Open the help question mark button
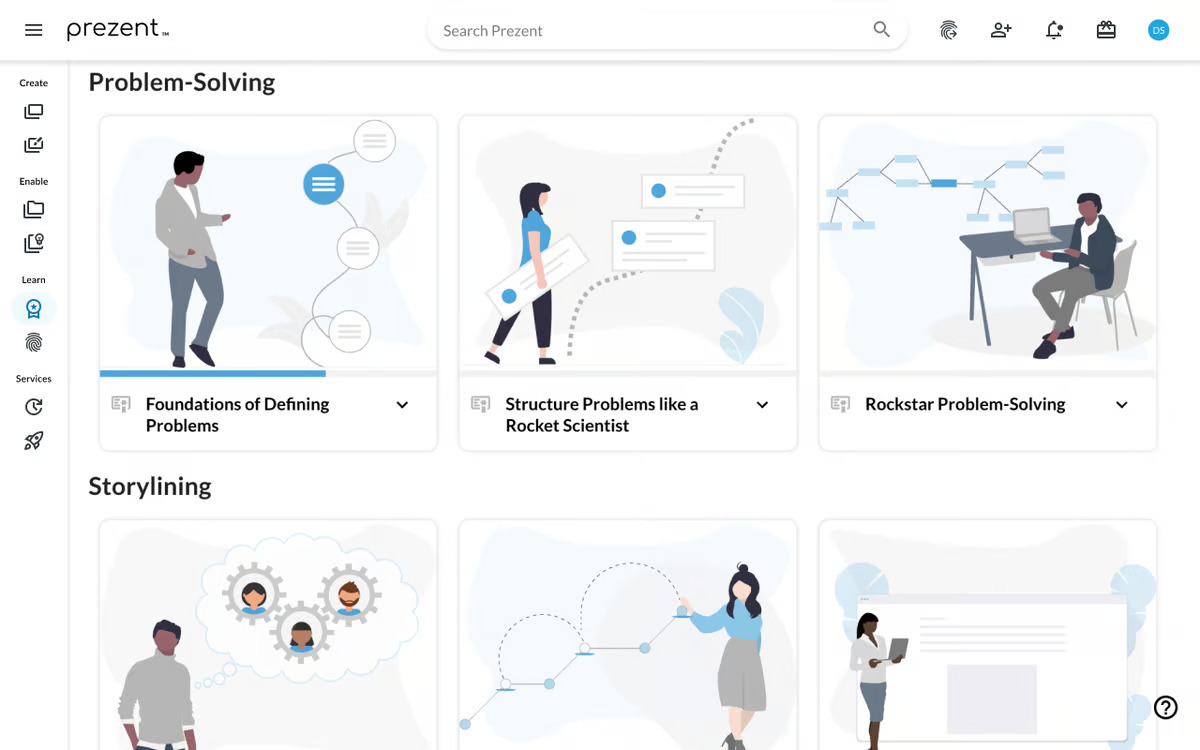Viewport: 1200px width, 750px height. pos(1166,707)
